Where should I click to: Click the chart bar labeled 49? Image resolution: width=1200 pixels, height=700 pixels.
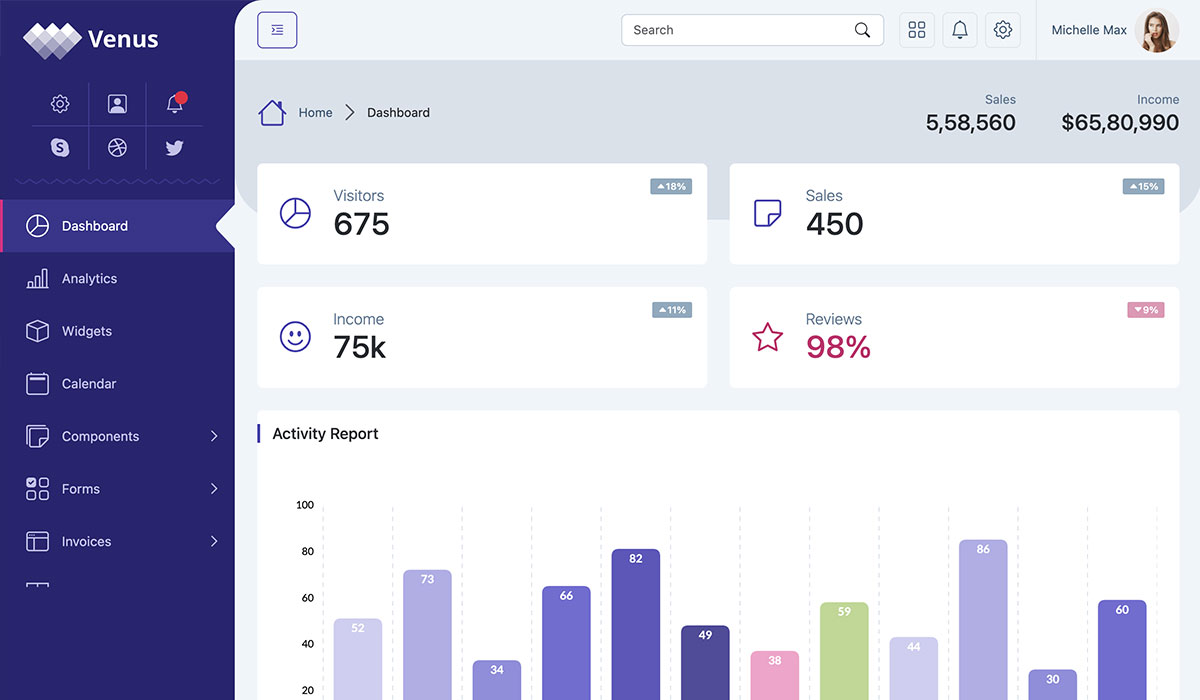click(x=705, y=663)
